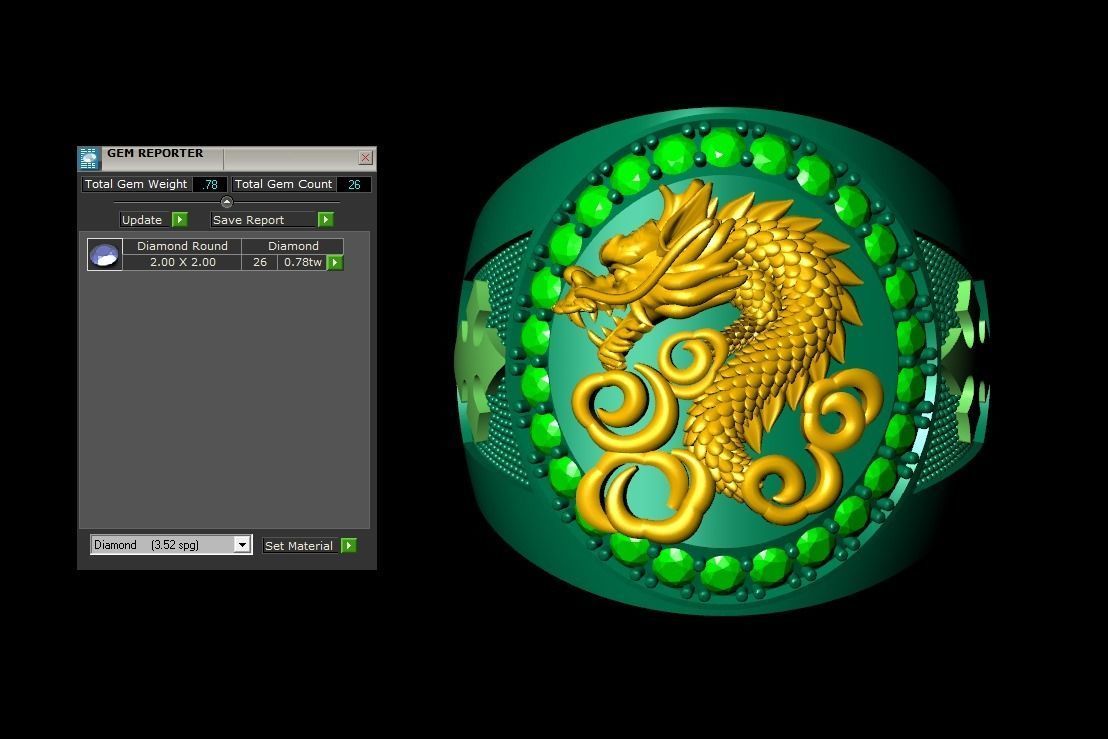Screen dimensions: 1108x739
Task: Click the Save Report button
Action: (264, 220)
